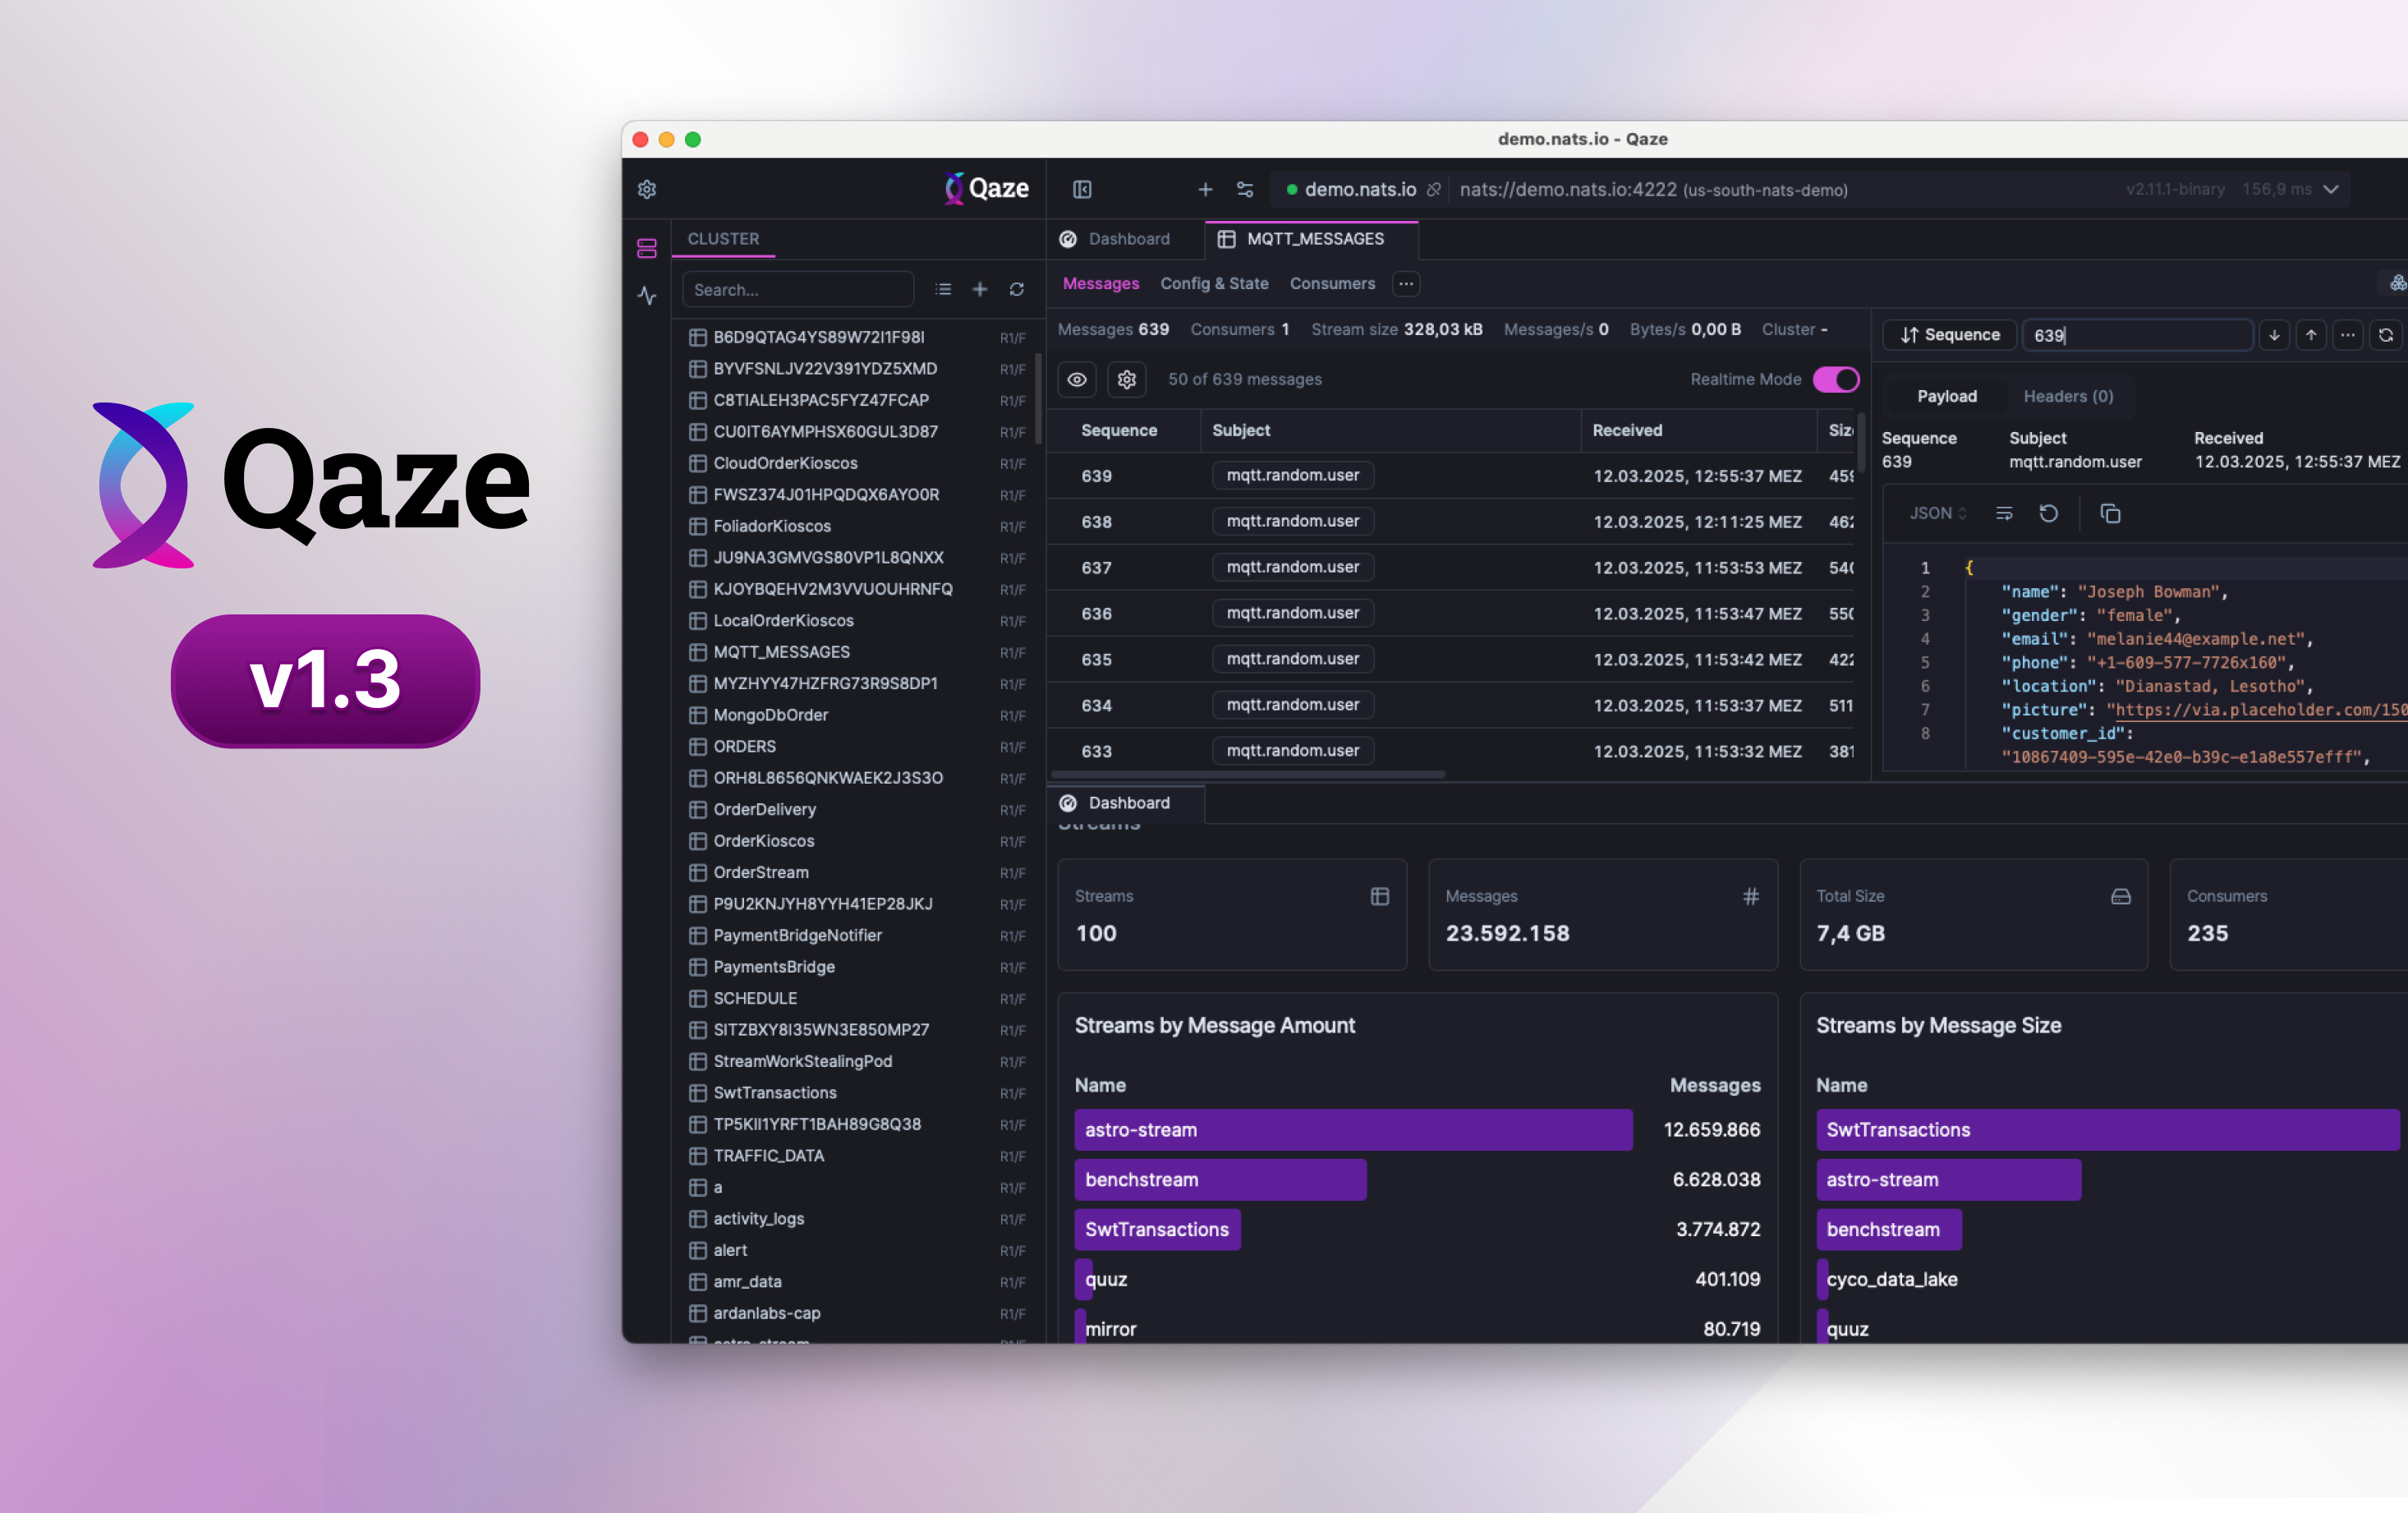
Task: Open message view settings with the gear icon
Action: (x=1127, y=379)
